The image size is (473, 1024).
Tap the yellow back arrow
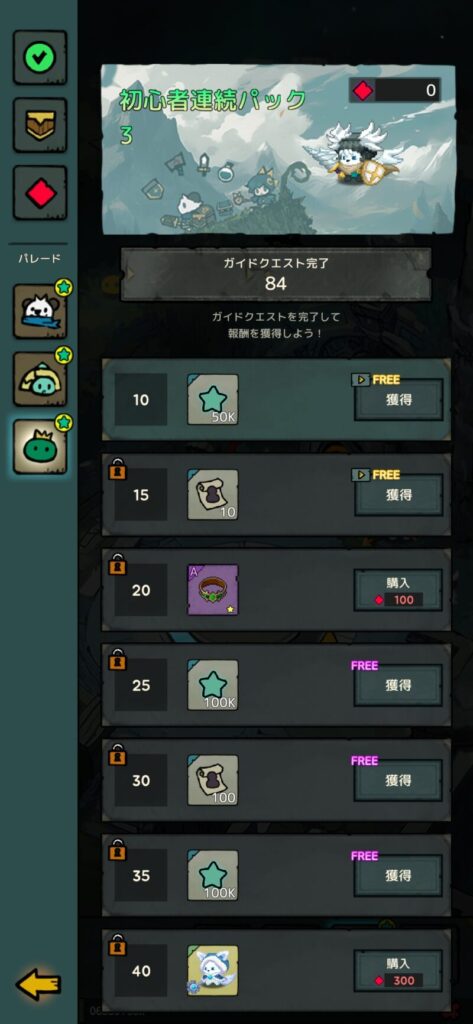point(38,985)
